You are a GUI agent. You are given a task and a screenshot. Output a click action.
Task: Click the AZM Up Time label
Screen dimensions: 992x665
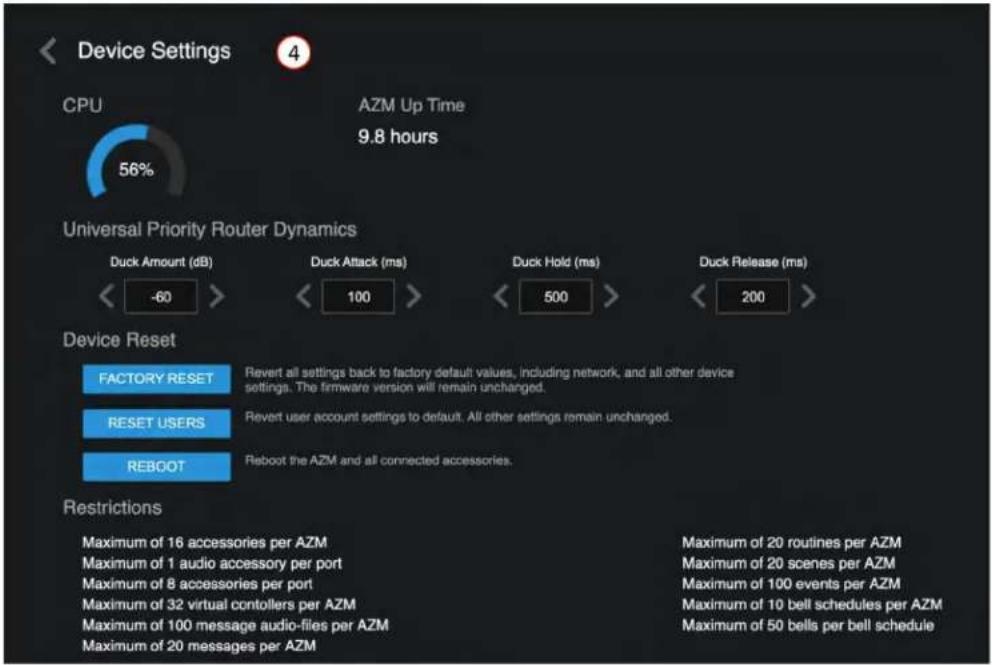pos(412,105)
